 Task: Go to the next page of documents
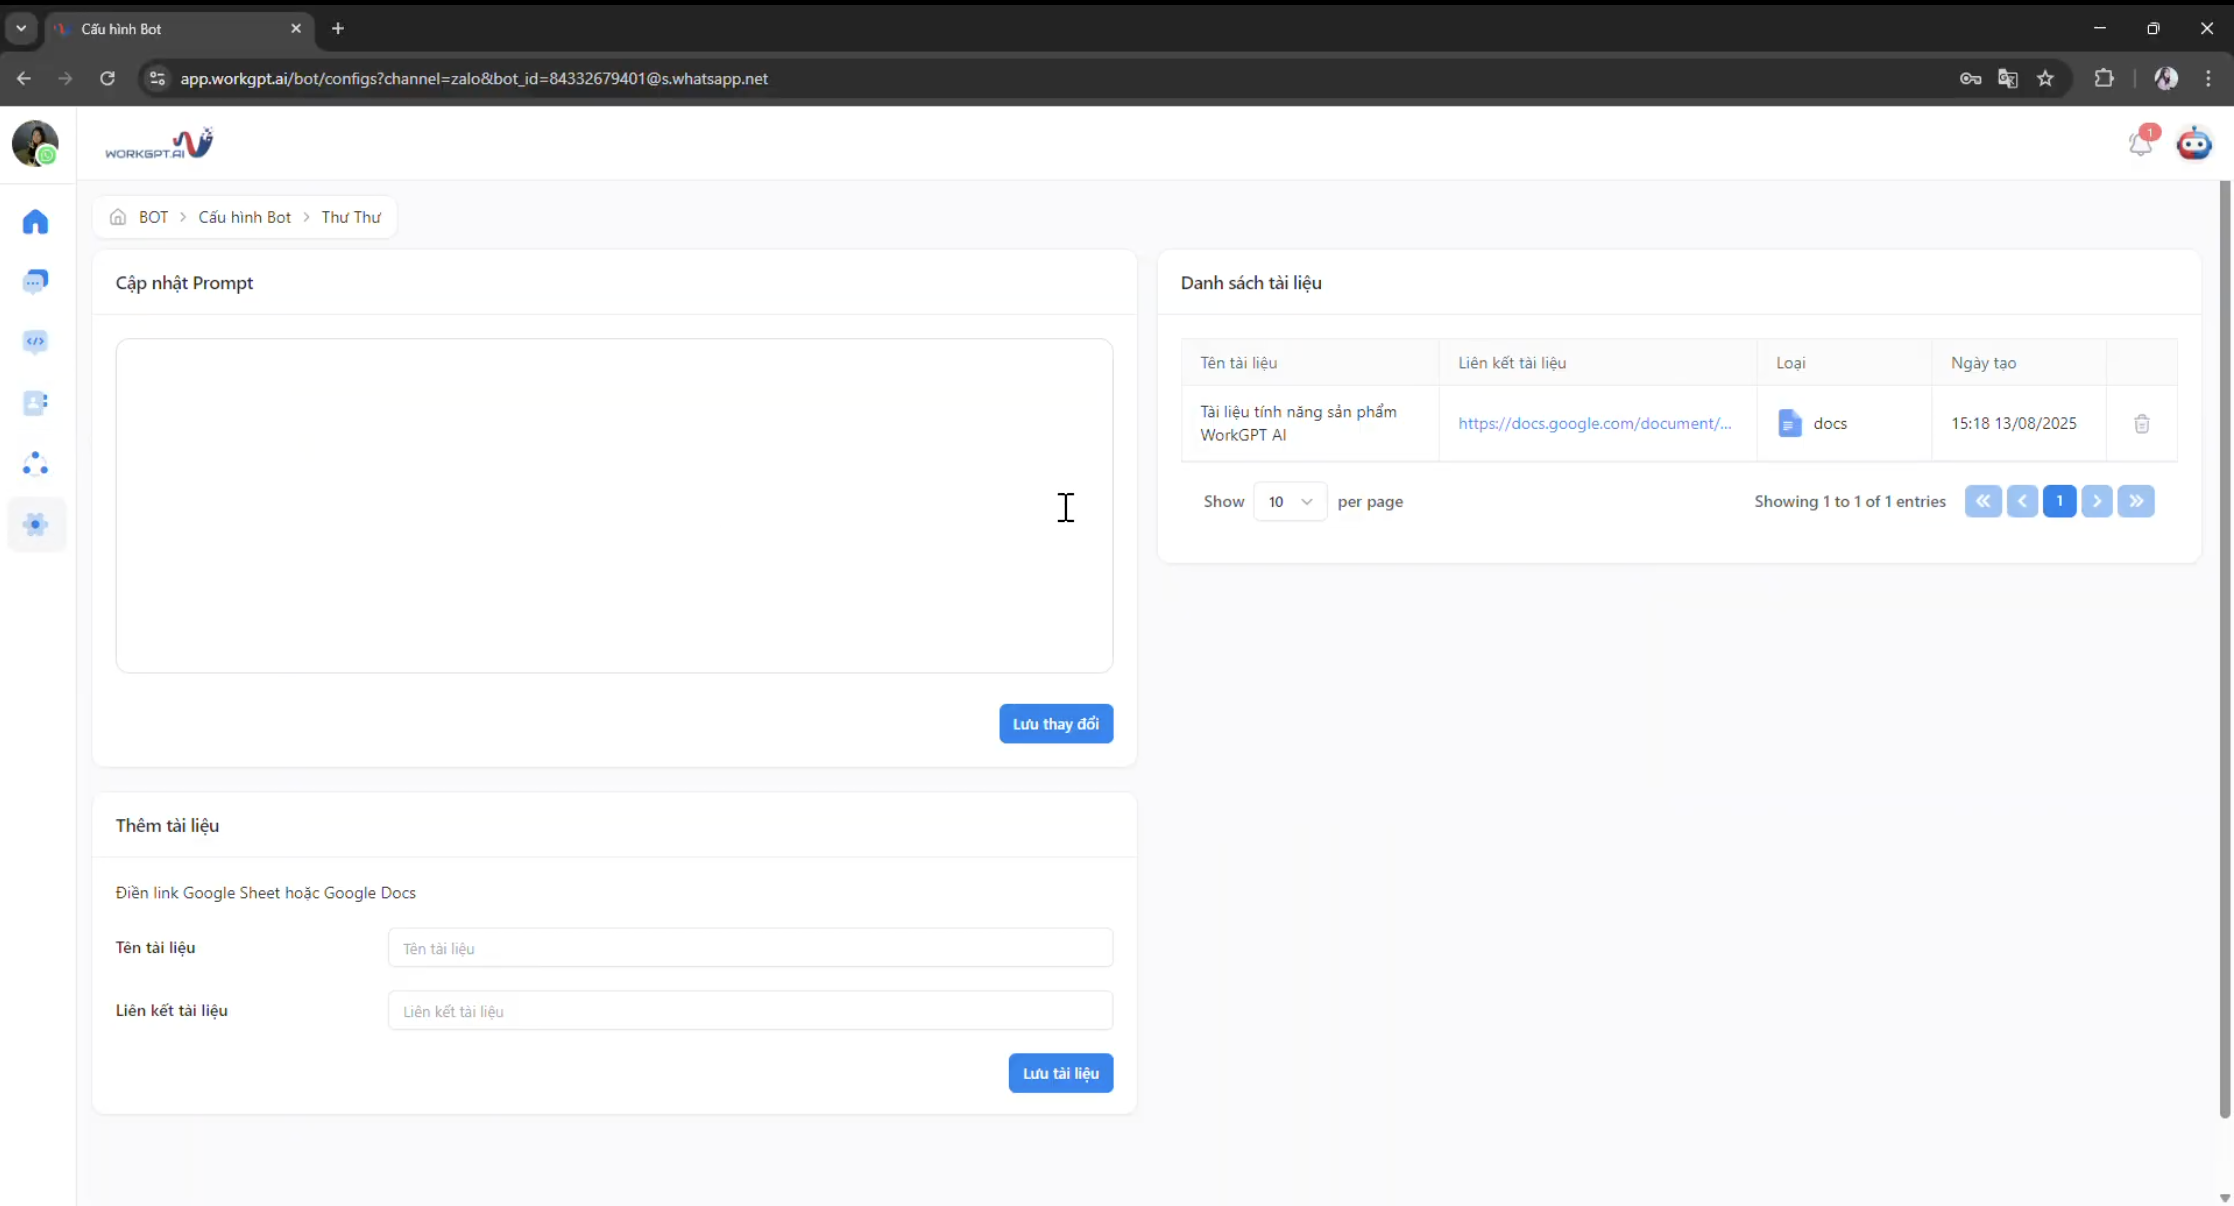(x=2097, y=502)
